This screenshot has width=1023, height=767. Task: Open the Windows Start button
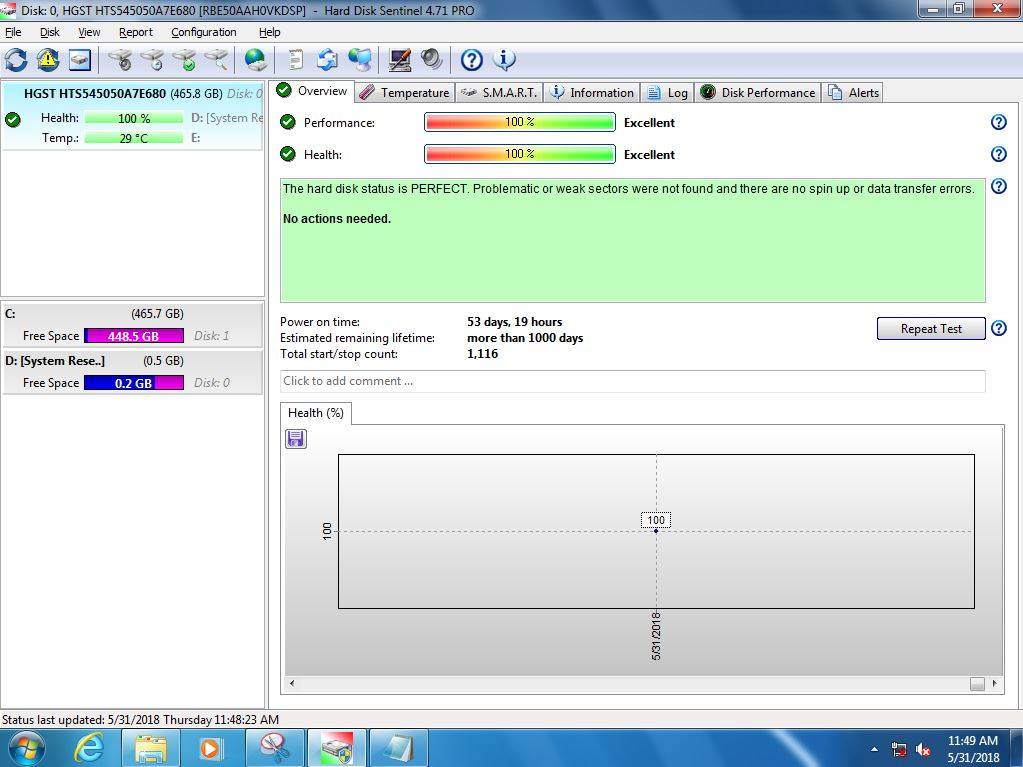(x=25, y=748)
